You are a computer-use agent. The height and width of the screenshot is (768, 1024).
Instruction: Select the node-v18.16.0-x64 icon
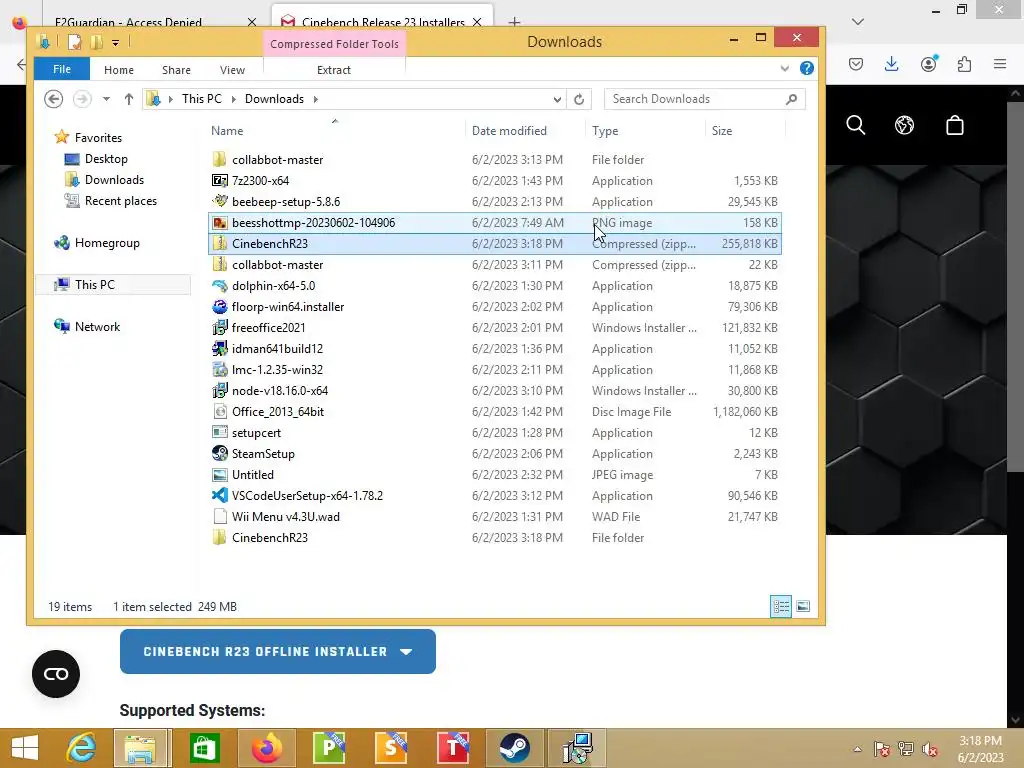219,391
